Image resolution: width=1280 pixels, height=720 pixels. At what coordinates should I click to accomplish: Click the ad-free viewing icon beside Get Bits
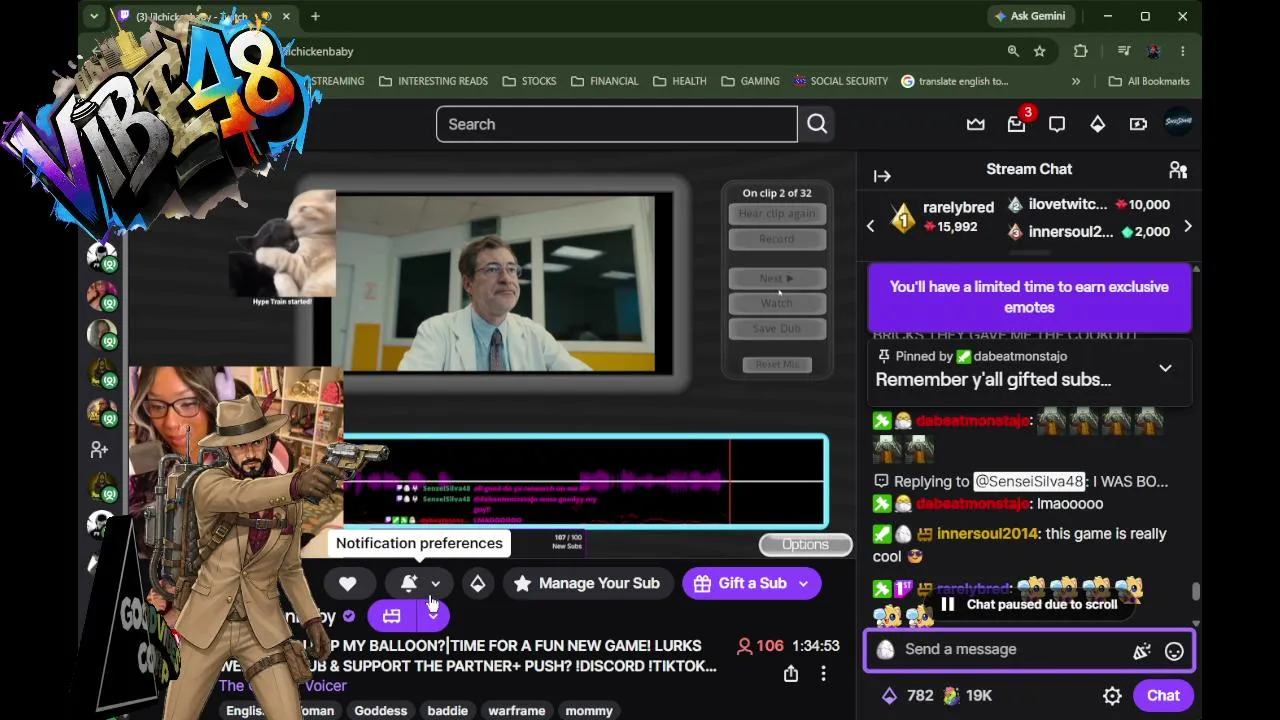pyautogui.click(x=1138, y=124)
